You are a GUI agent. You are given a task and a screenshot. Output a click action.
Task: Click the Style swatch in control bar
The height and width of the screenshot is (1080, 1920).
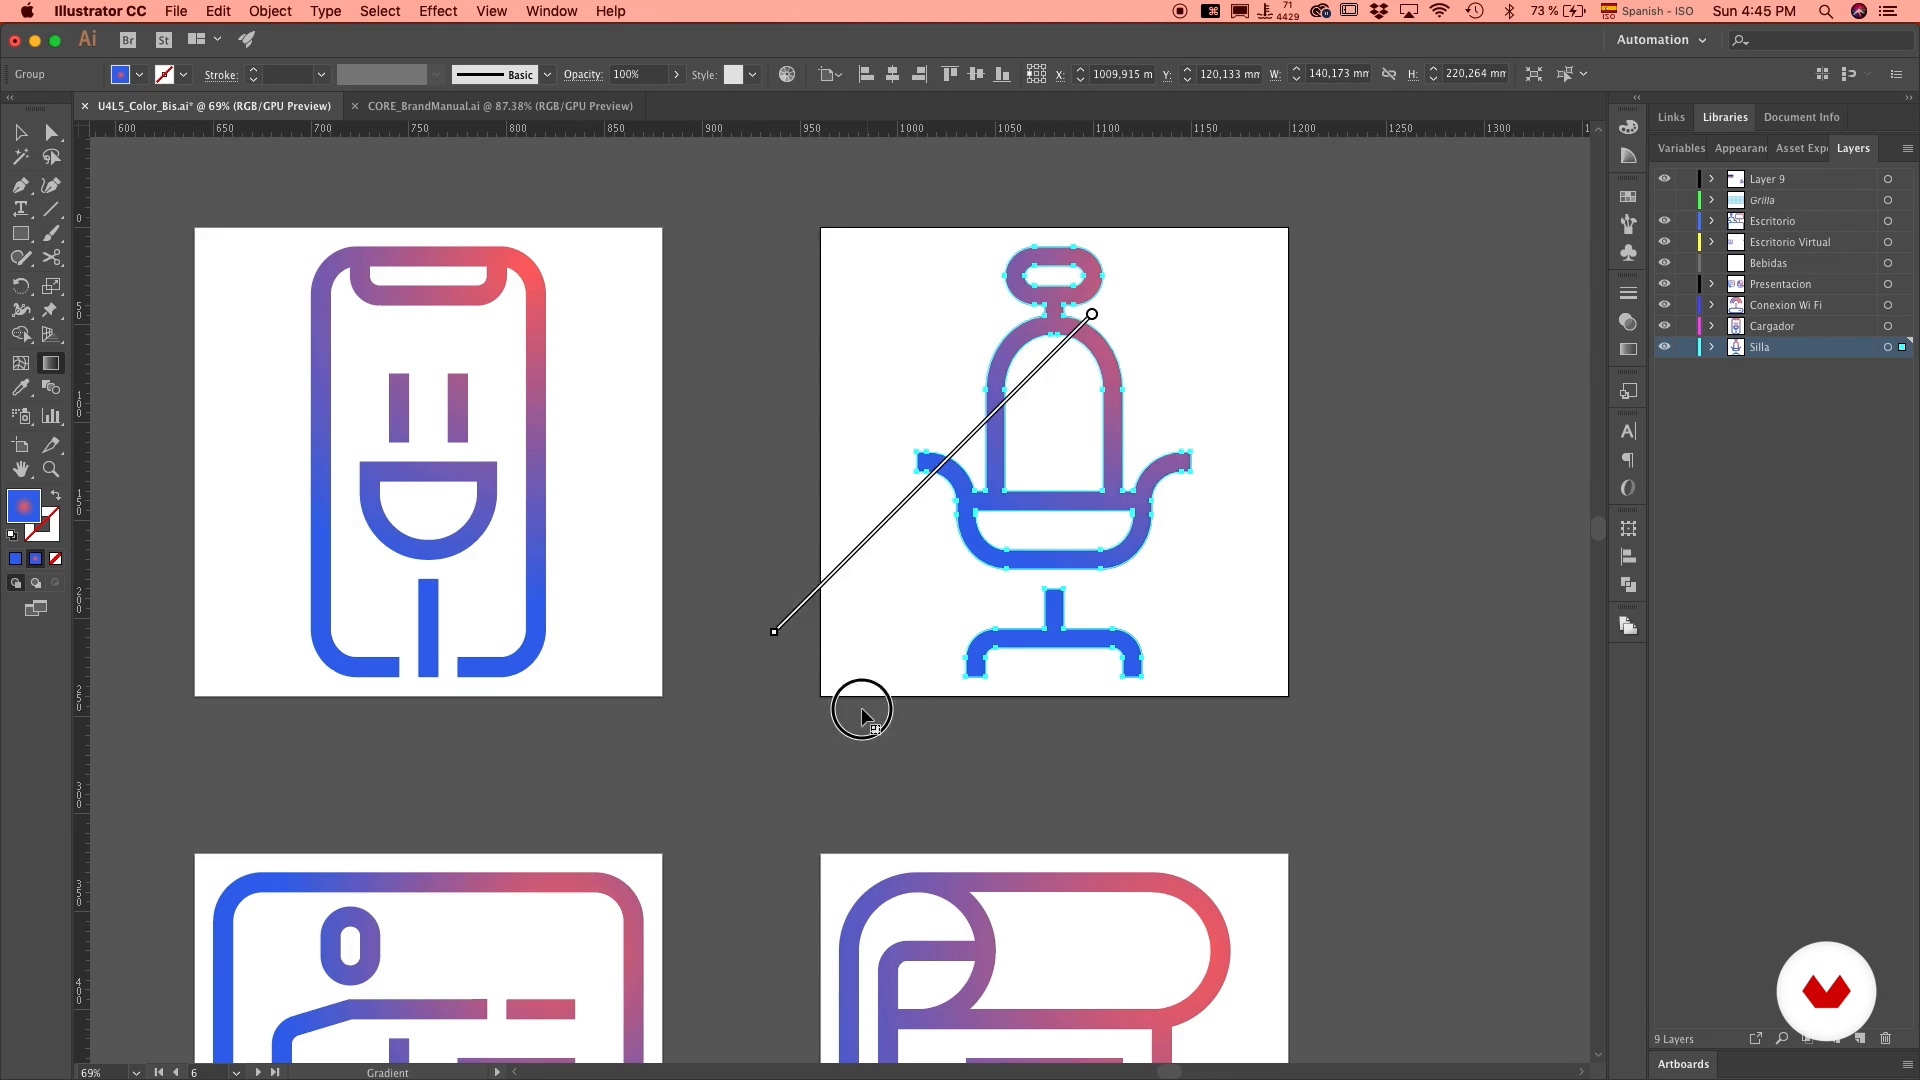733,74
